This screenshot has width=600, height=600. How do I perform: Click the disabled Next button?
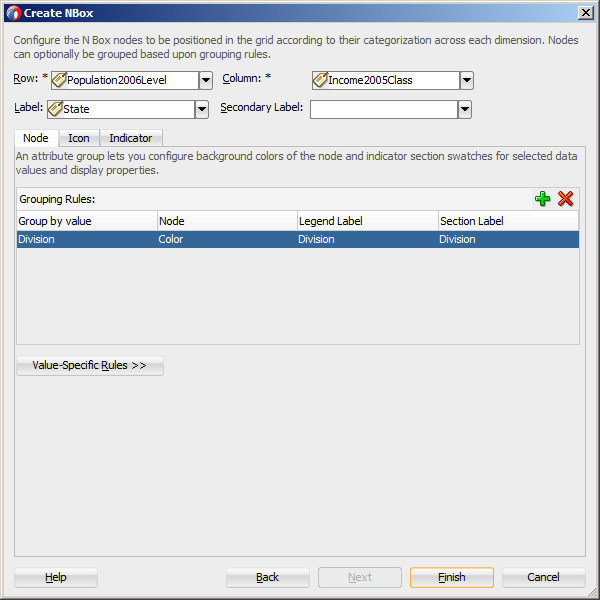click(x=360, y=577)
